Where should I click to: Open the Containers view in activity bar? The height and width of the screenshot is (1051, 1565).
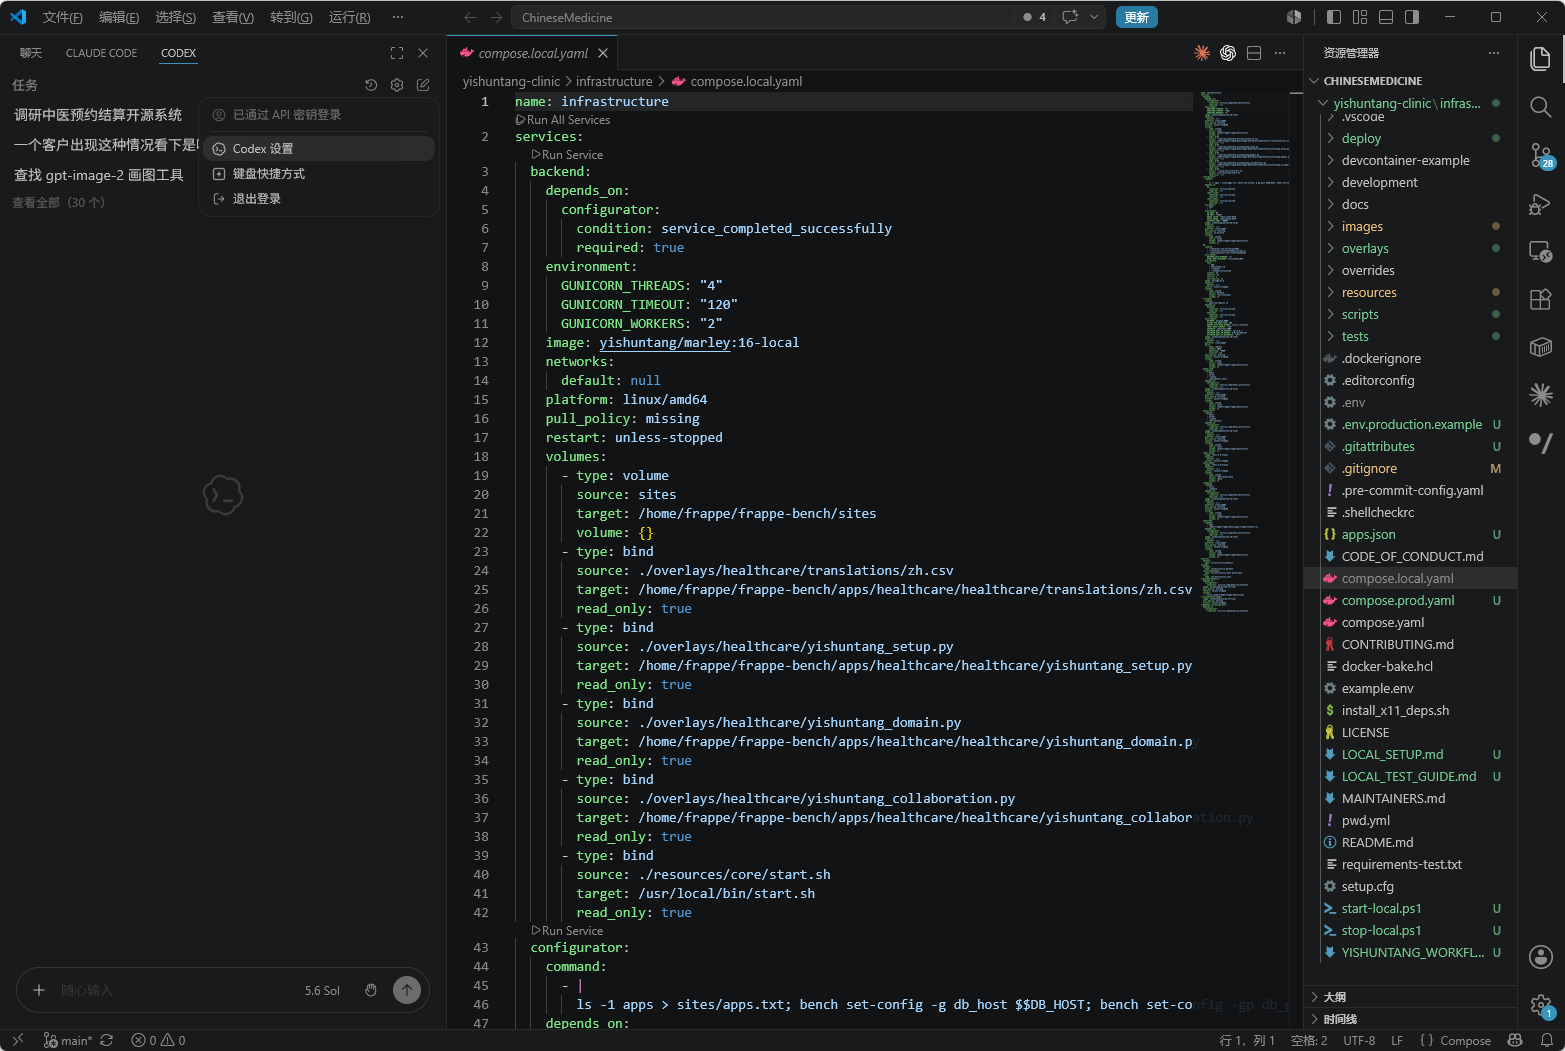1541,347
